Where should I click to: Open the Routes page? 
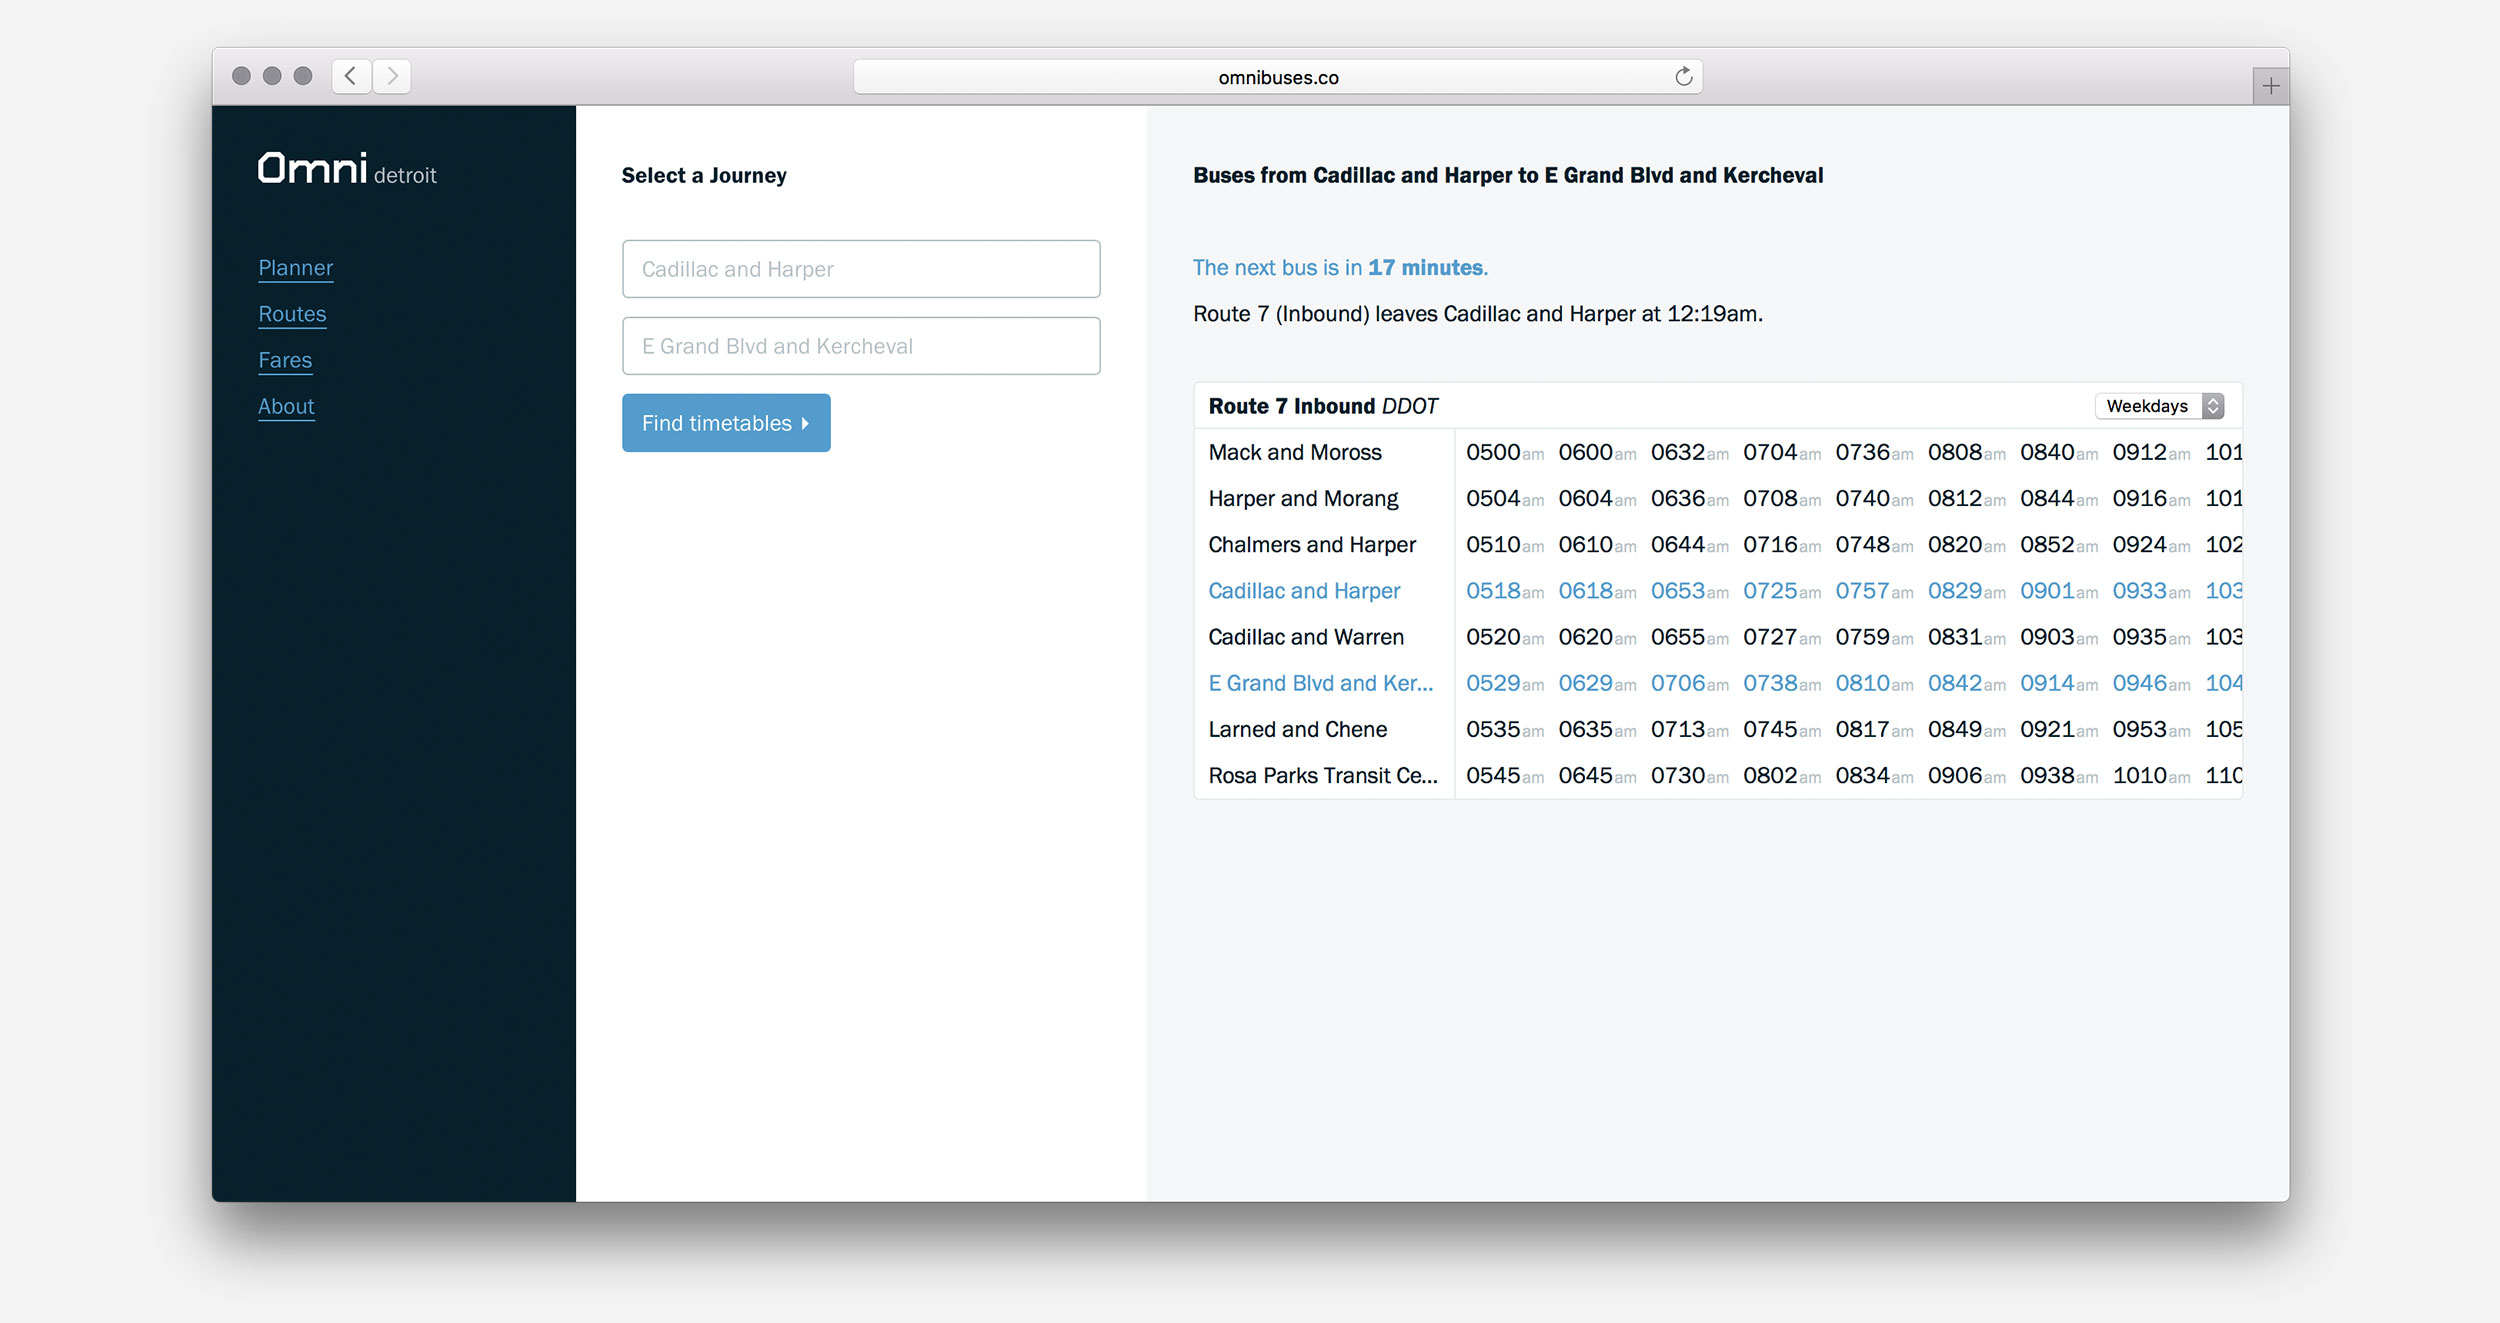[292, 314]
